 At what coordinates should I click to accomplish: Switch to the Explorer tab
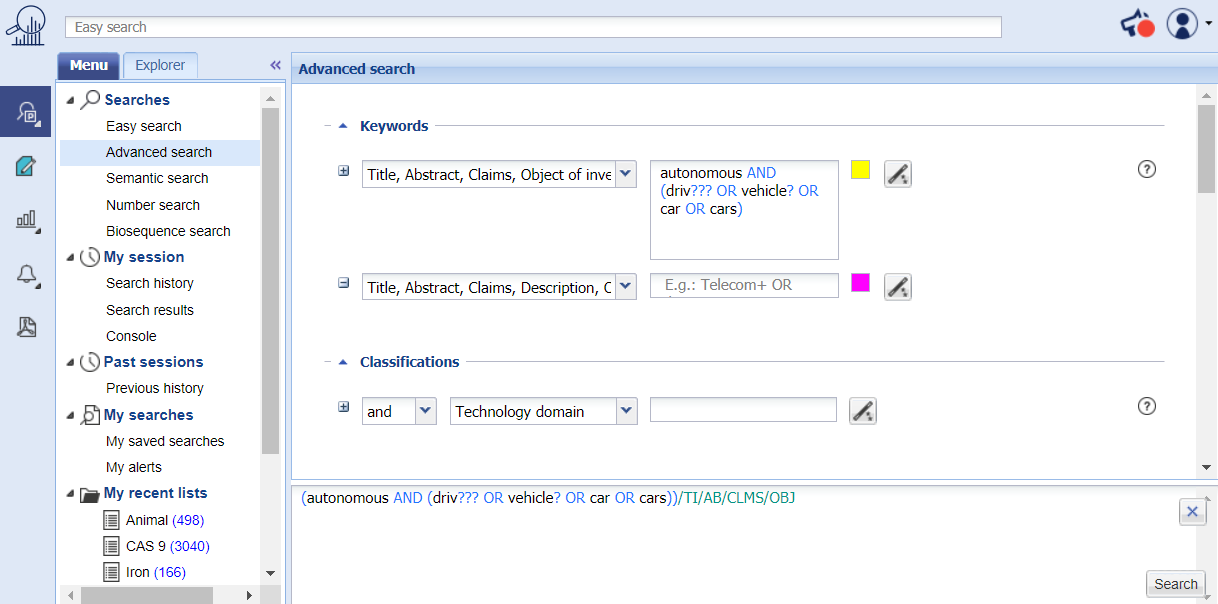tap(160, 65)
